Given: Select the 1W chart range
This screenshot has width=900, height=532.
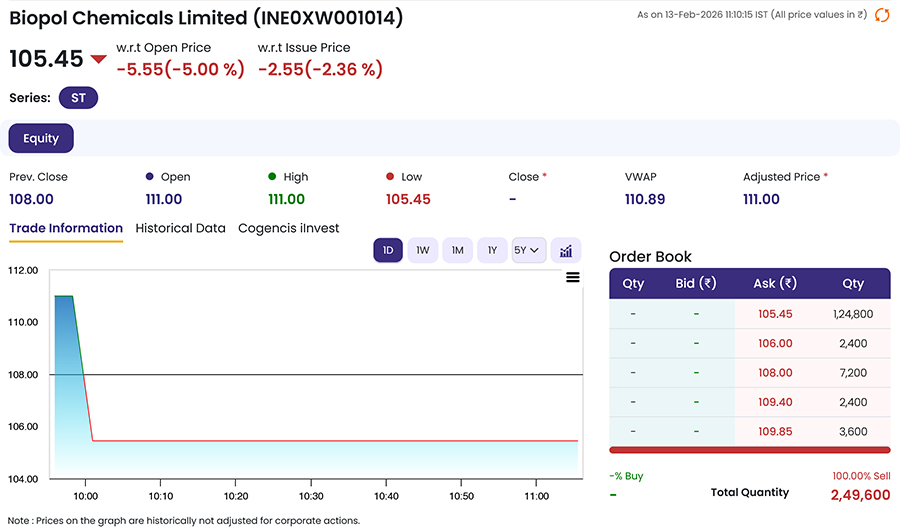Looking at the screenshot, I should [x=422, y=250].
